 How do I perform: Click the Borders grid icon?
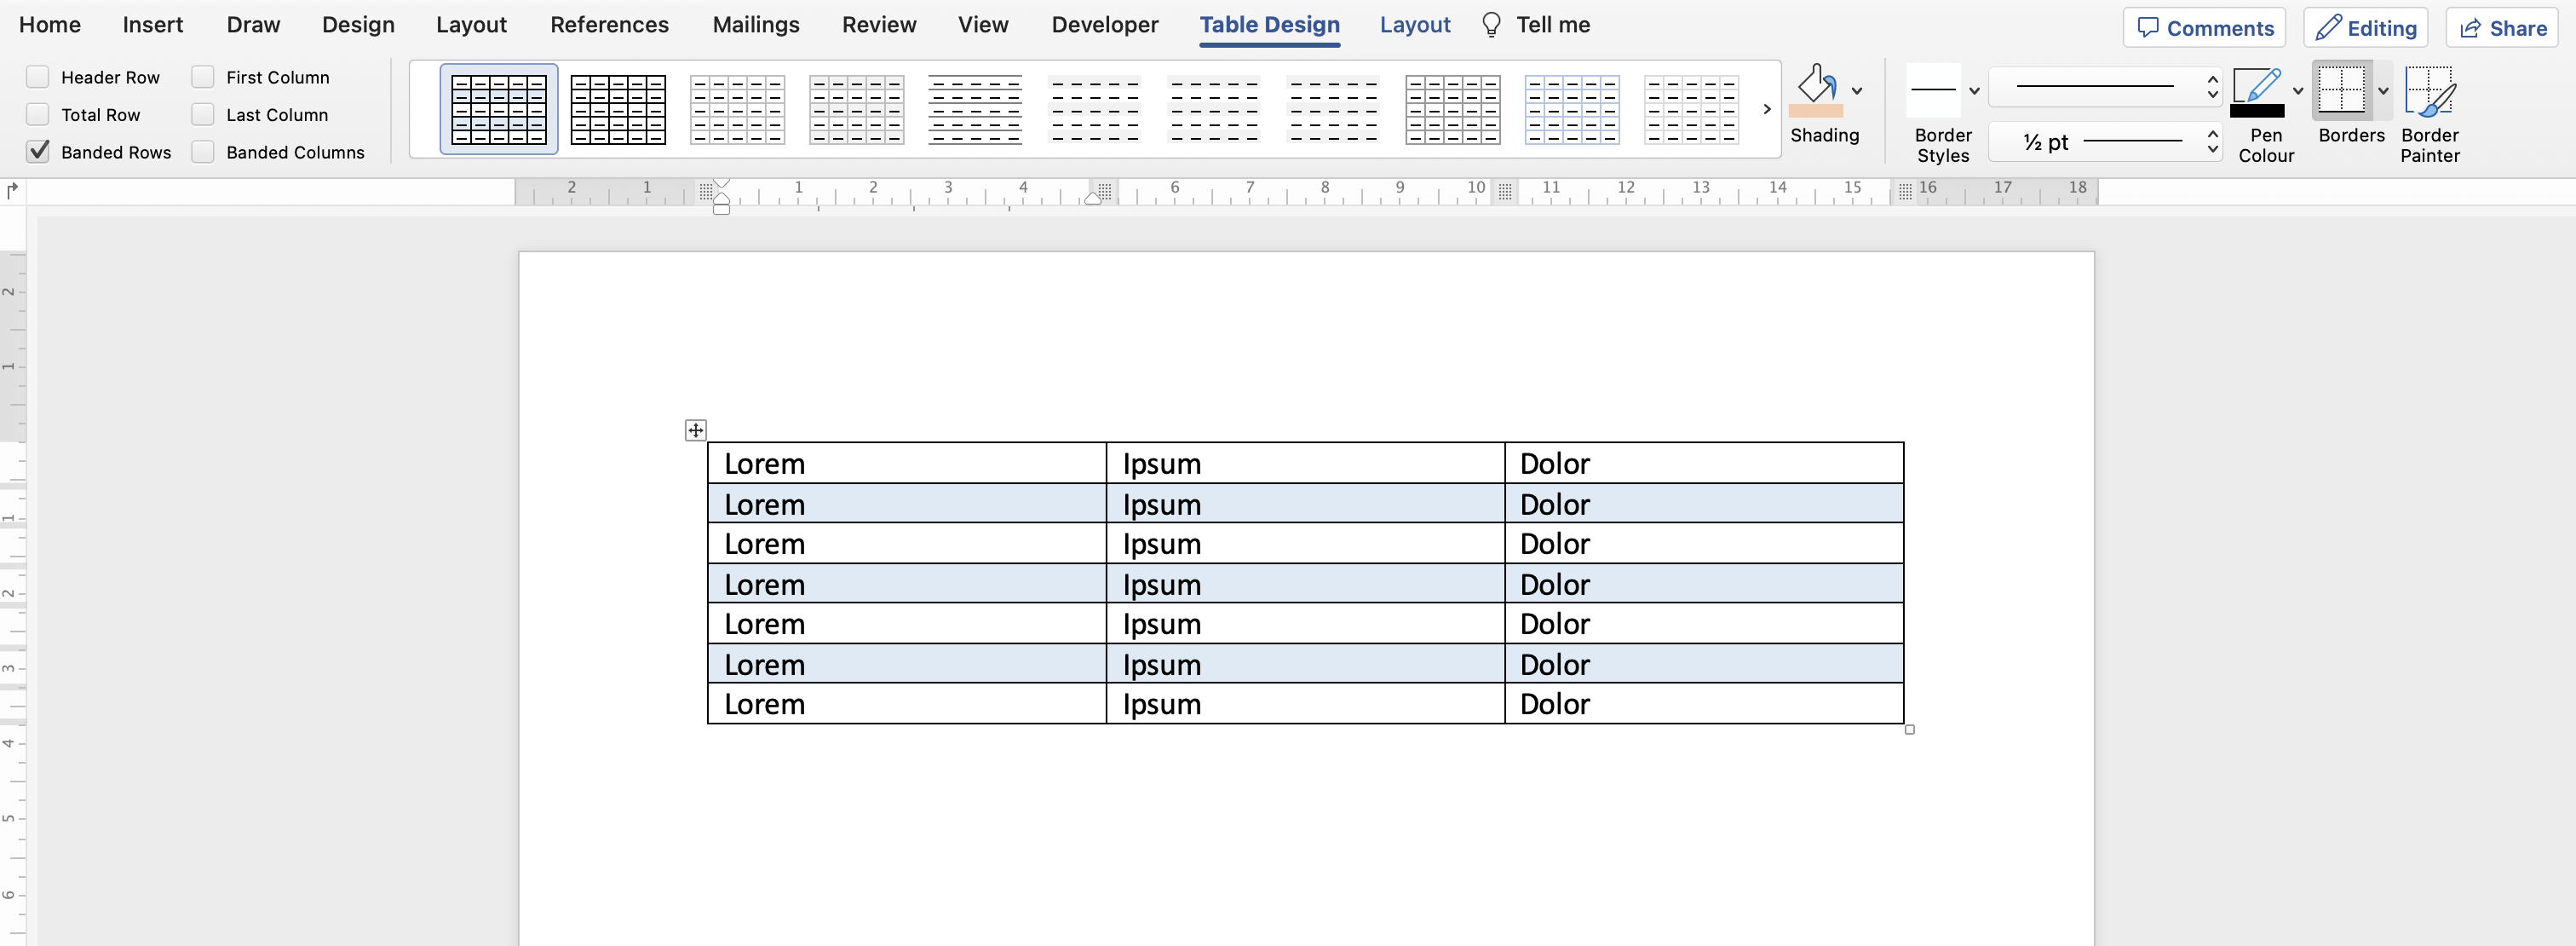tap(2341, 90)
